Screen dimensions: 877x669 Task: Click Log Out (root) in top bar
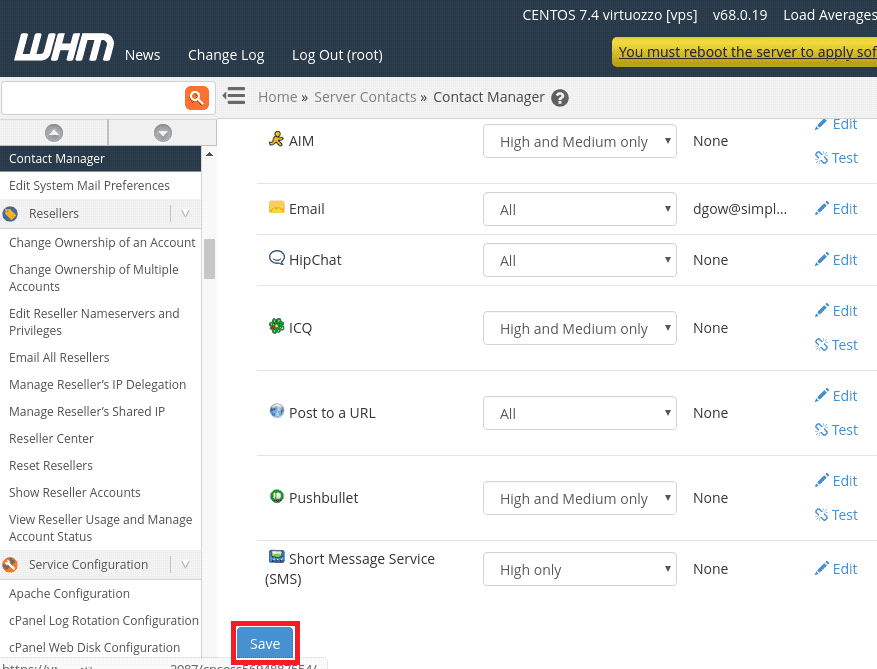click(x=337, y=55)
